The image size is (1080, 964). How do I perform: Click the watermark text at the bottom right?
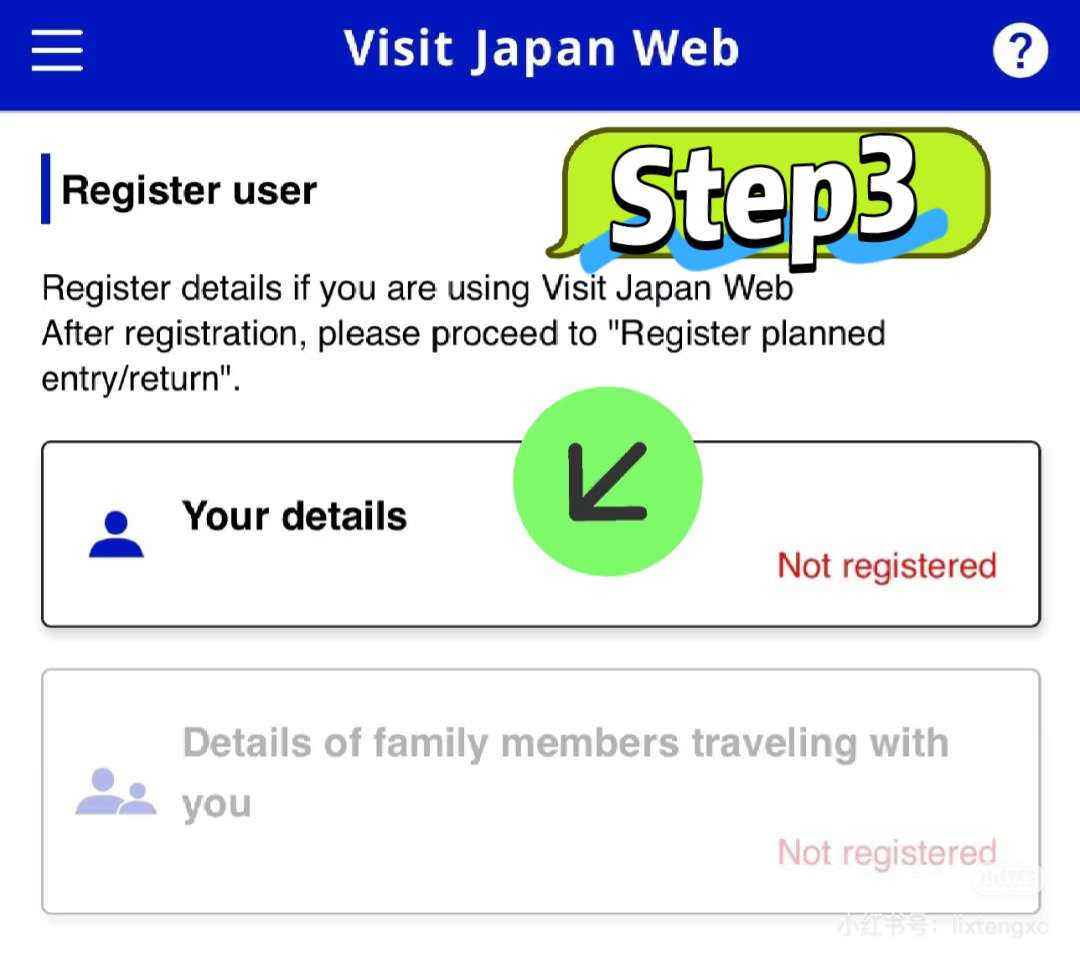pos(943,925)
